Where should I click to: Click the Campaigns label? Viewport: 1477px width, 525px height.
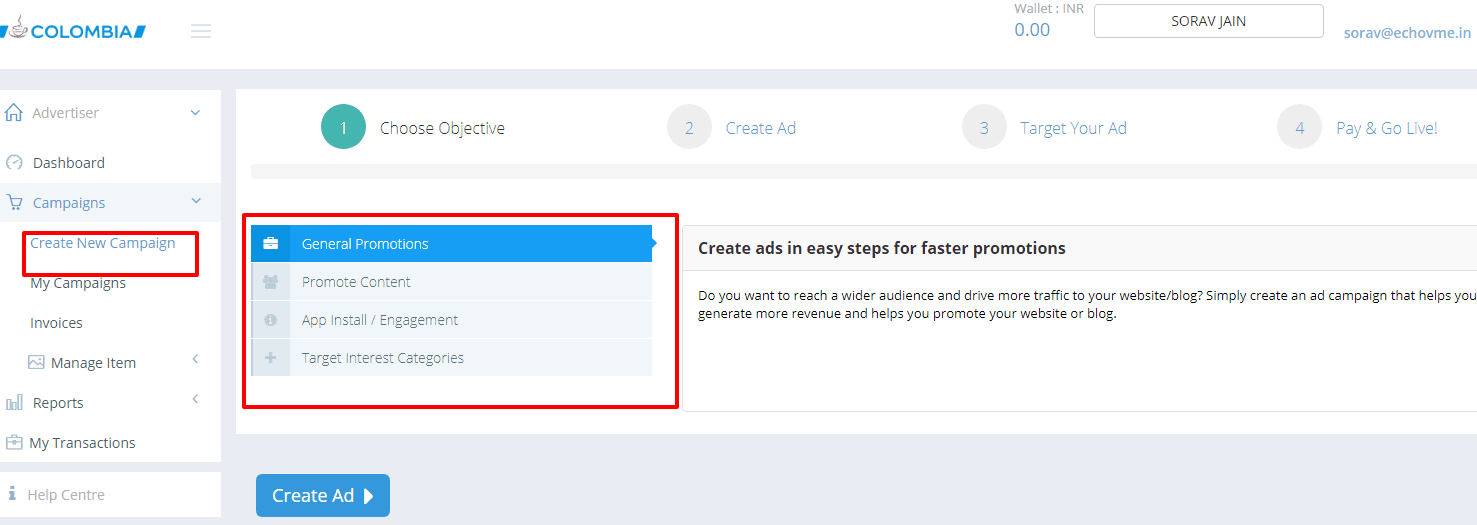69,203
